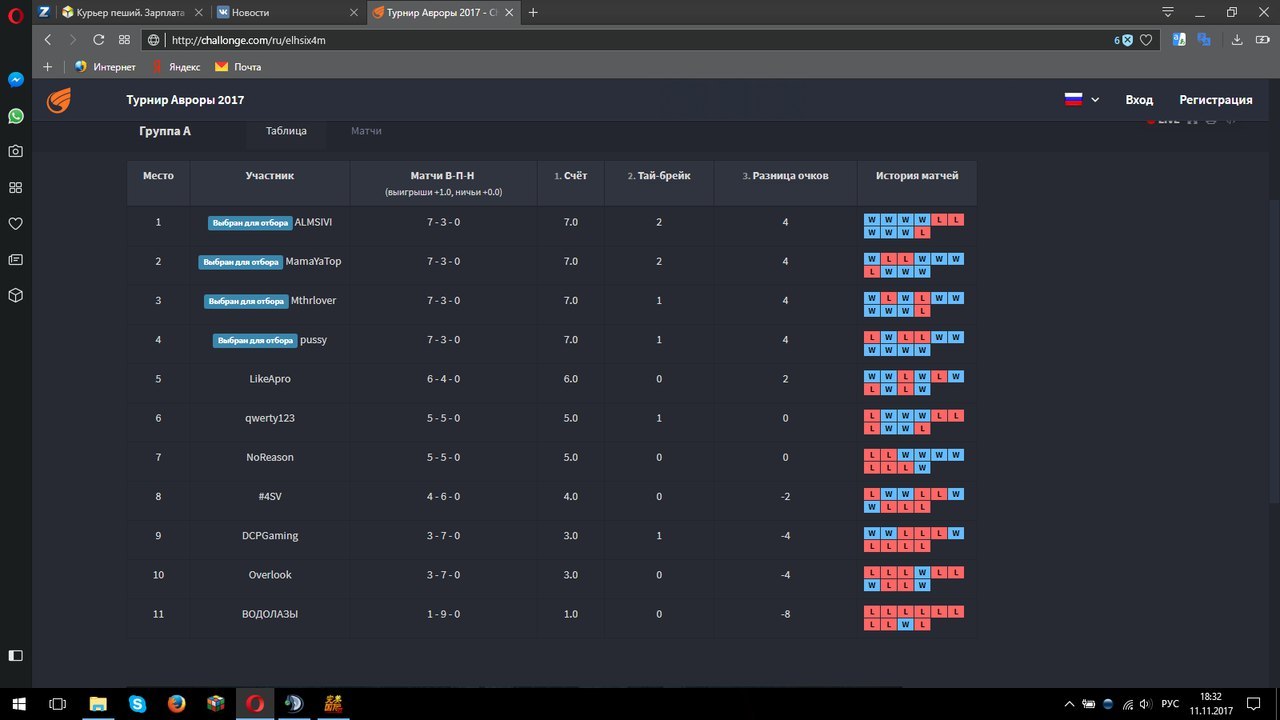The height and width of the screenshot is (720, 1280).
Task: Open the tab menu list at top right
Action: click(x=1167, y=12)
